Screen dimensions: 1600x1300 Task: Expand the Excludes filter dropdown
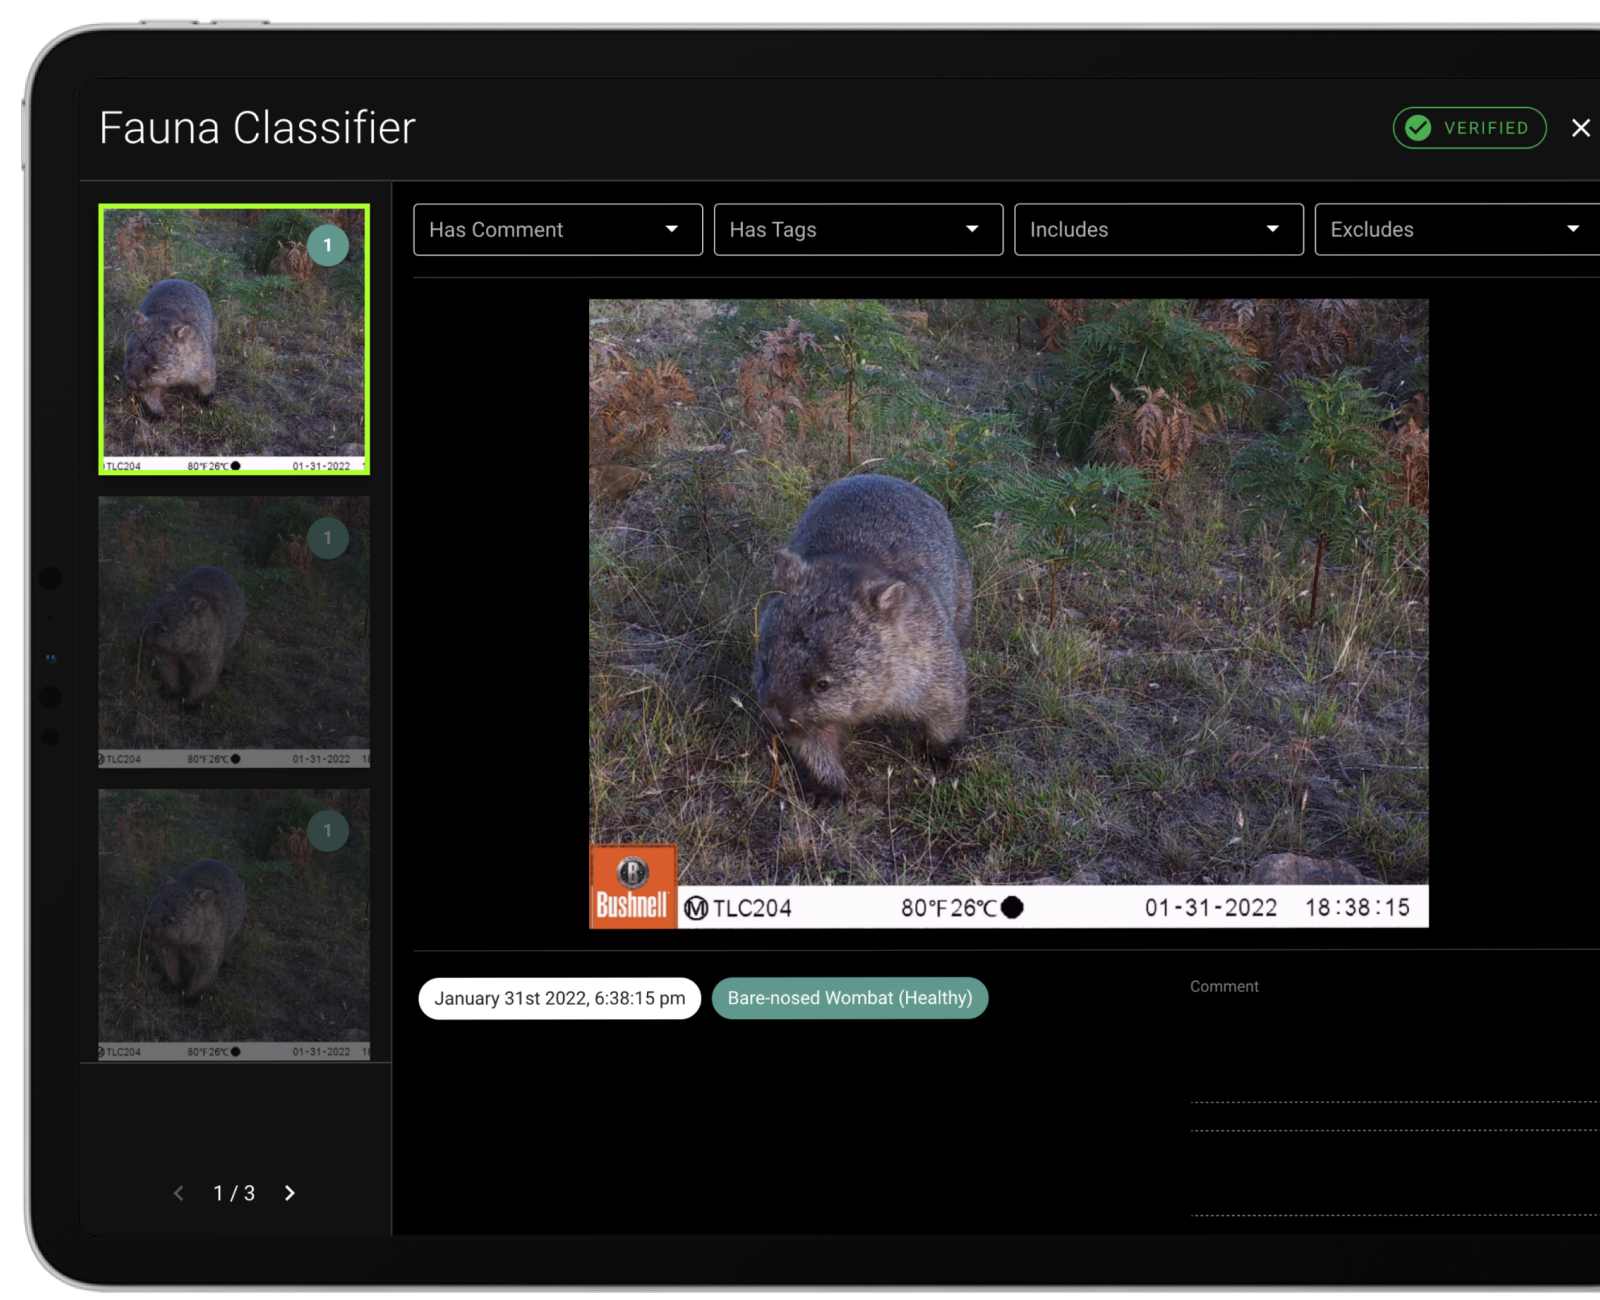tap(1457, 230)
